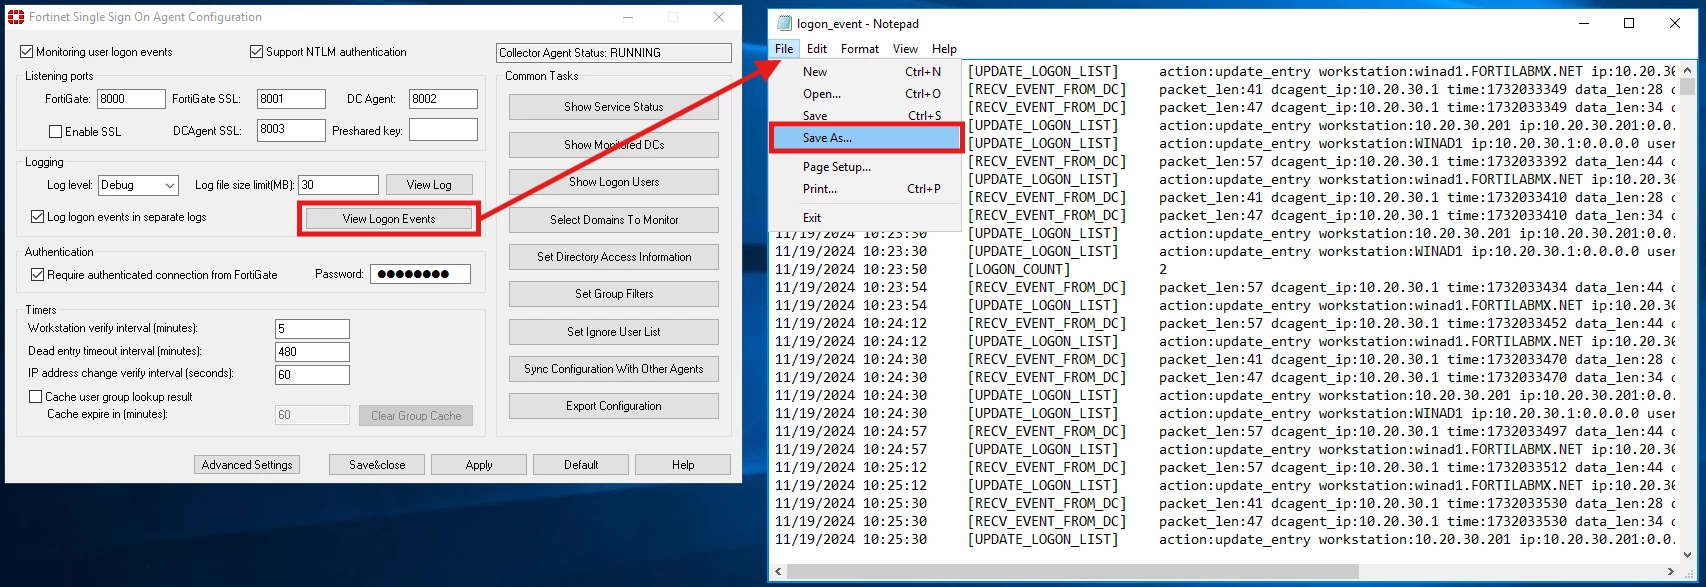Click the 11/19/2024 10:24:57 first timestamp row
Screen dimensions: 1706x587
click(x=851, y=432)
